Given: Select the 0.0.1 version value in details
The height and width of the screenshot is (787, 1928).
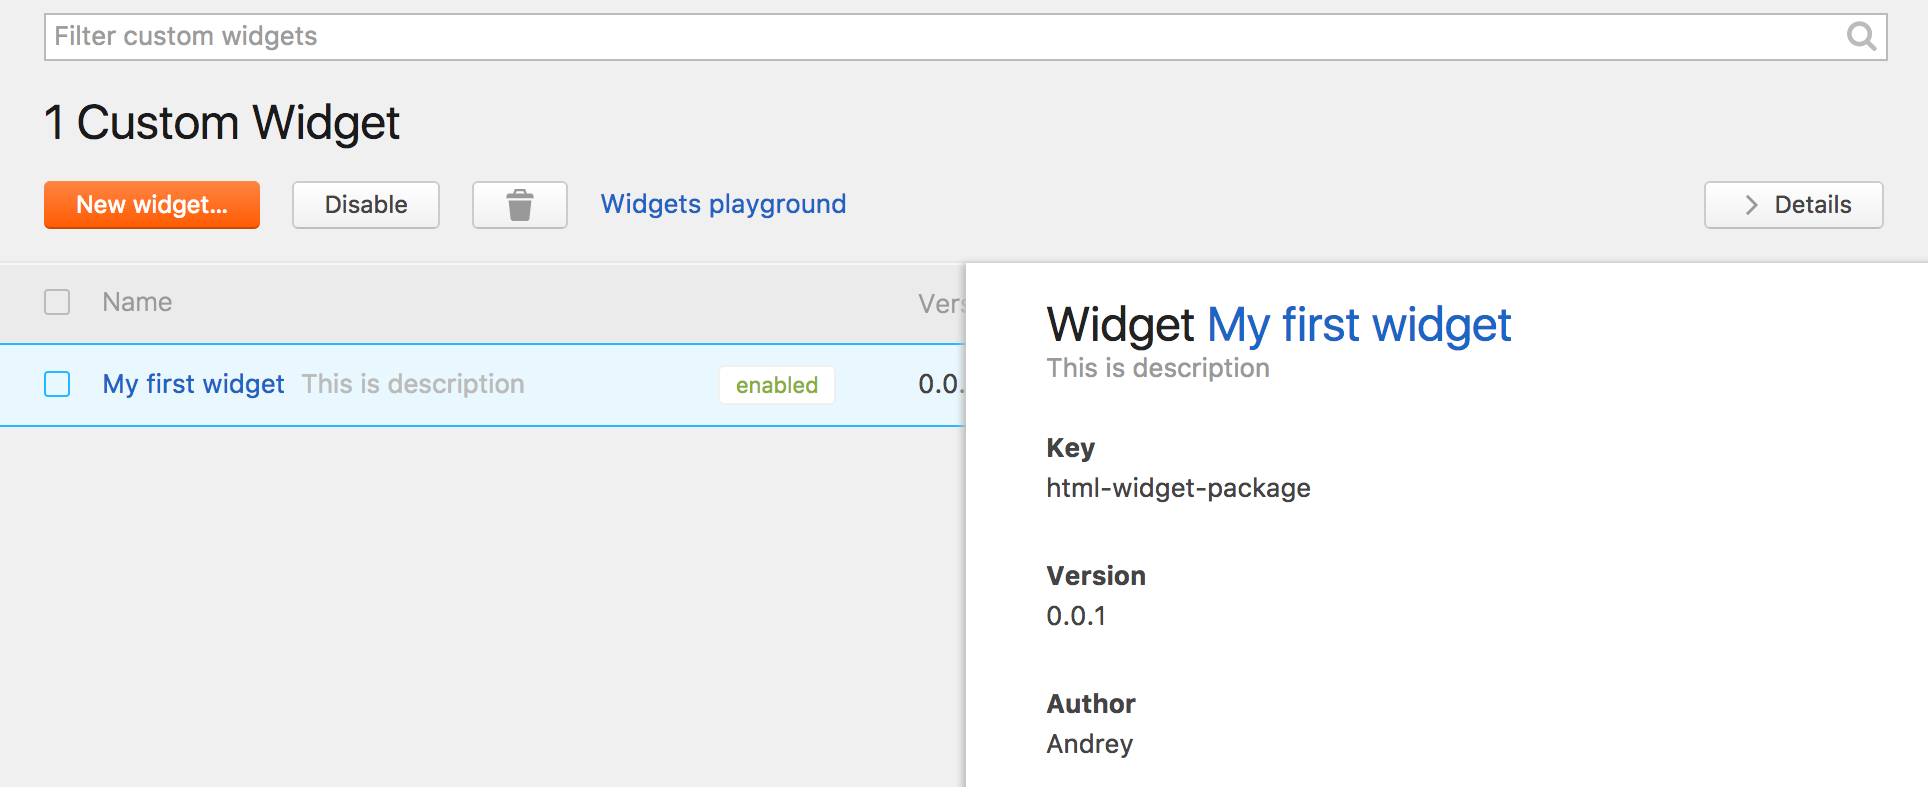Looking at the screenshot, I should click(1076, 616).
